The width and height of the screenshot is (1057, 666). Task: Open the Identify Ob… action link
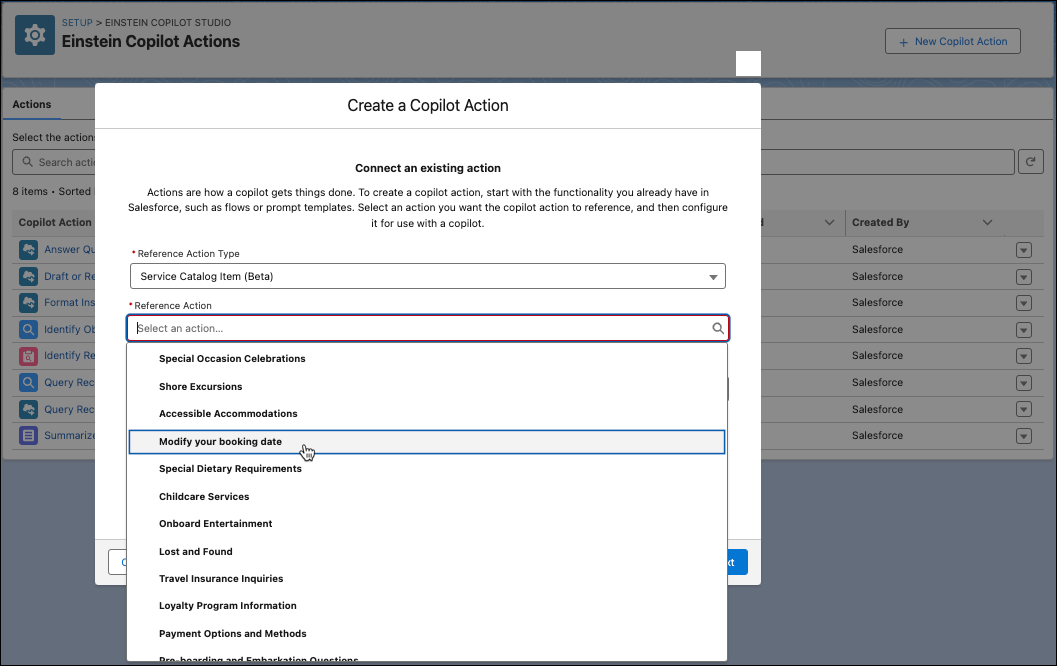[x=69, y=330]
